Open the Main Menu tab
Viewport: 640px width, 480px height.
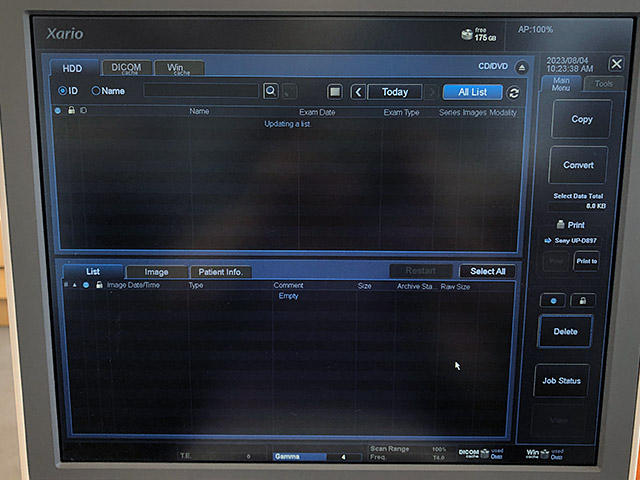[x=561, y=84]
